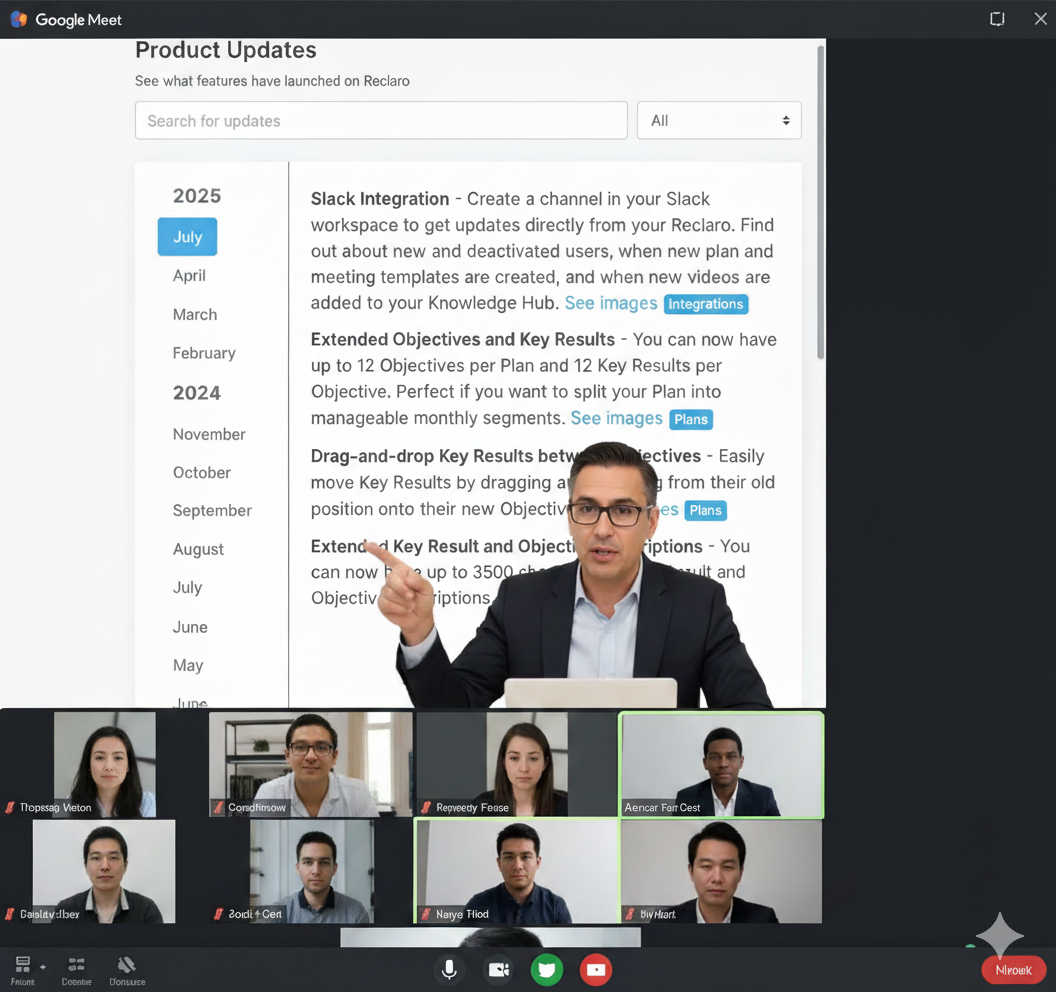Image resolution: width=1056 pixels, height=992 pixels.
Task: Open See images link for Slack Integration
Action: [x=611, y=303]
